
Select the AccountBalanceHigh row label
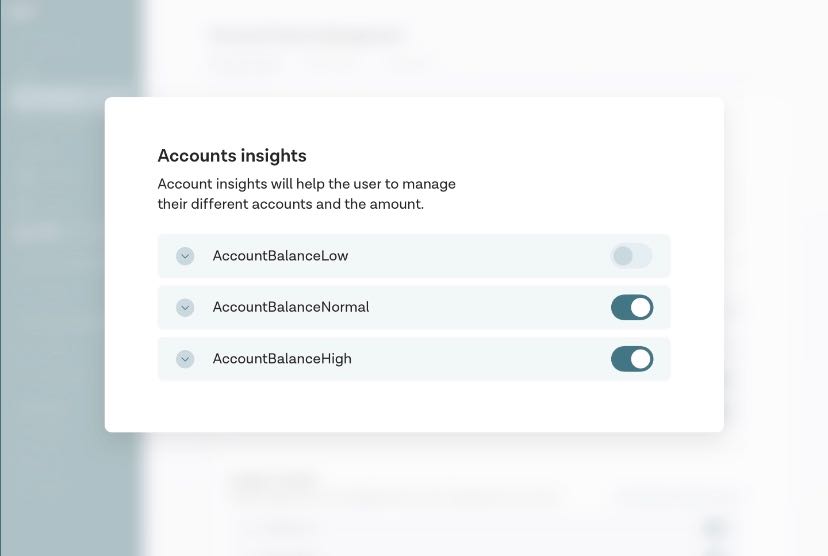pyautogui.click(x=282, y=359)
